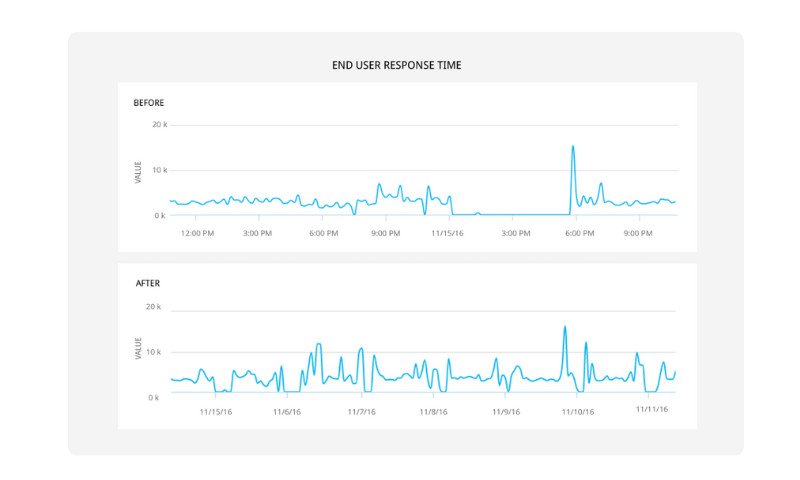This screenshot has height=480, width=800.
Task: Select the 11/9/16 date label
Action: point(506,411)
